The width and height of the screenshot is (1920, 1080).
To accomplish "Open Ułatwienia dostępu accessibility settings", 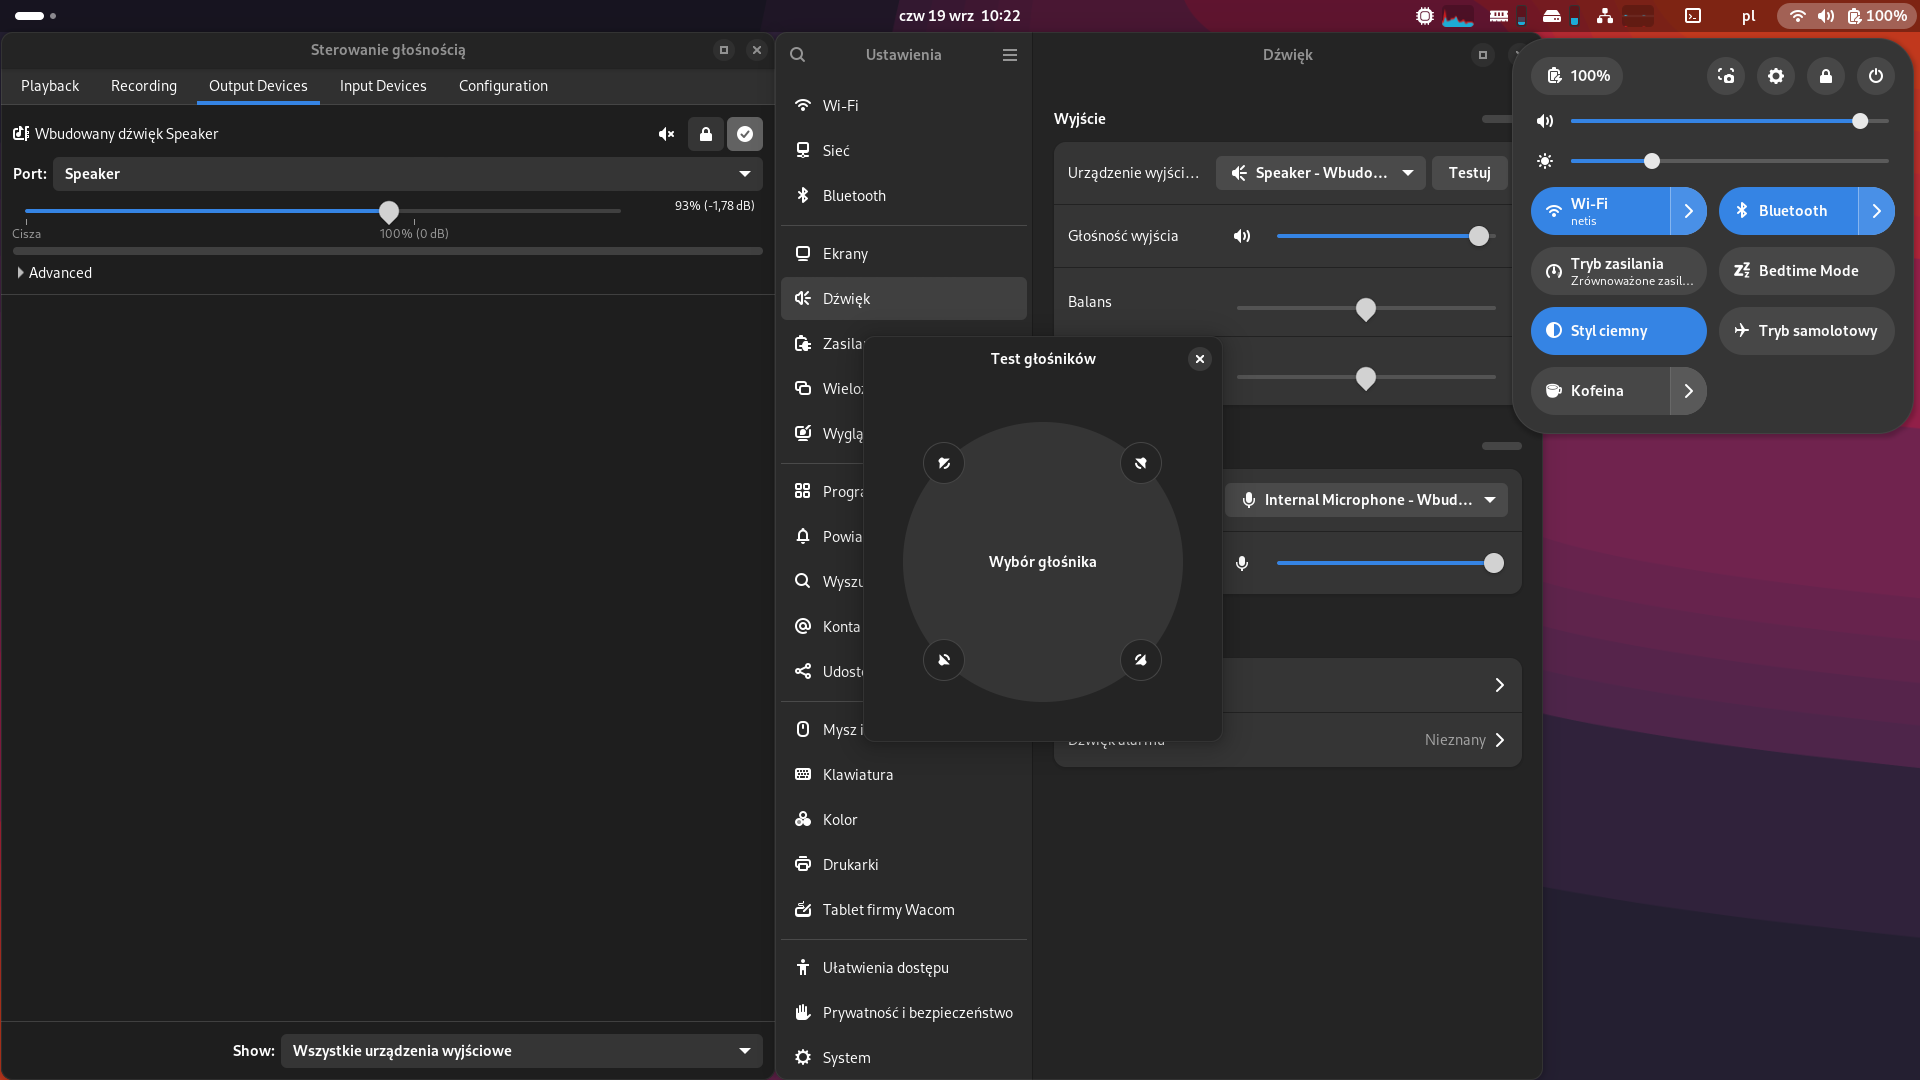I will coord(904,968).
